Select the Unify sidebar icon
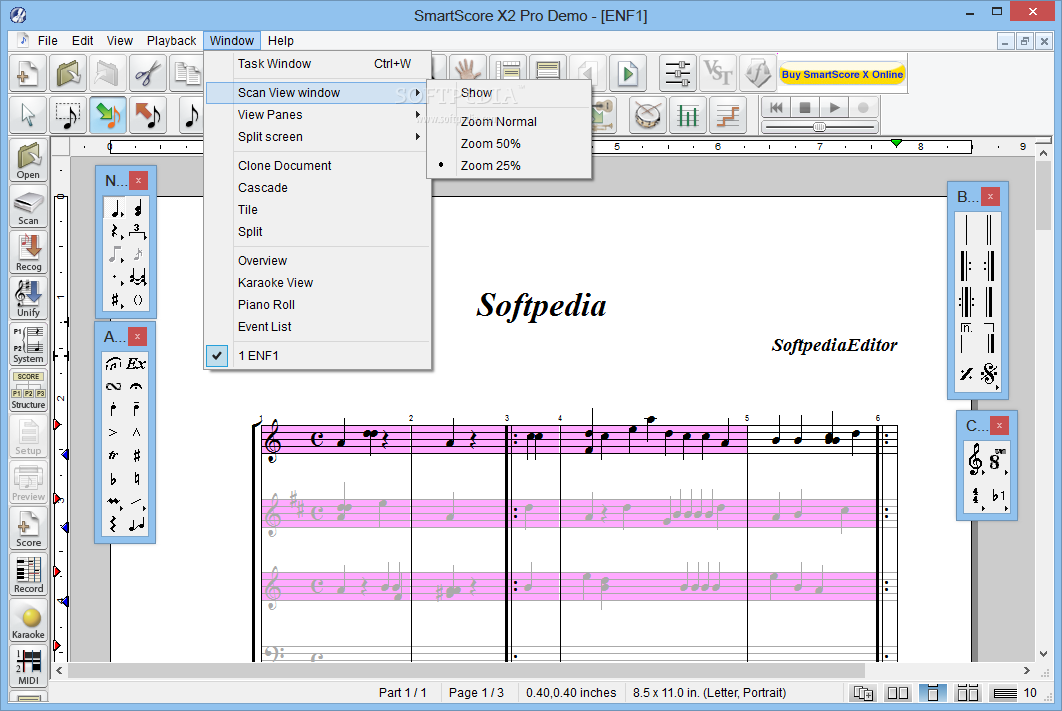 pyautogui.click(x=28, y=299)
